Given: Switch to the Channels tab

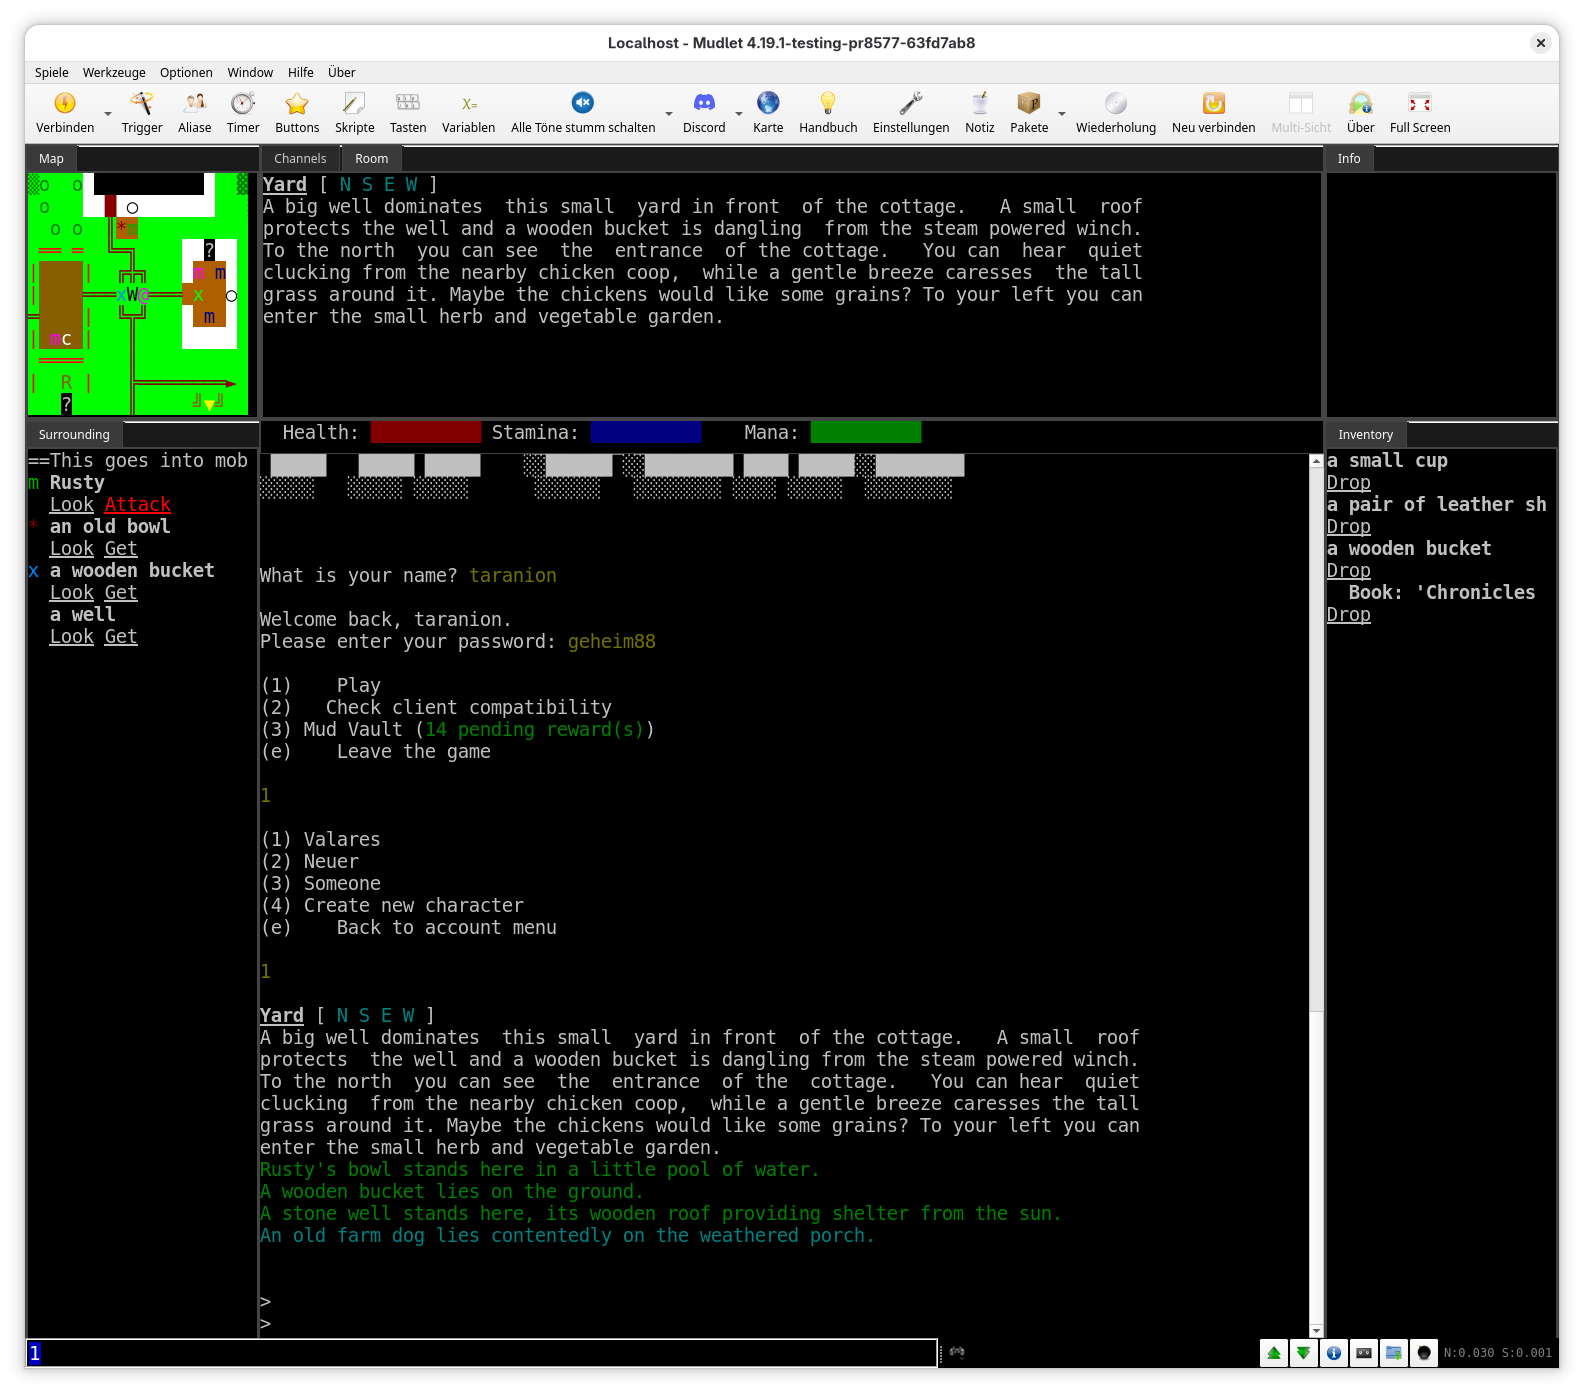Looking at the screenshot, I should coord(300,158).
